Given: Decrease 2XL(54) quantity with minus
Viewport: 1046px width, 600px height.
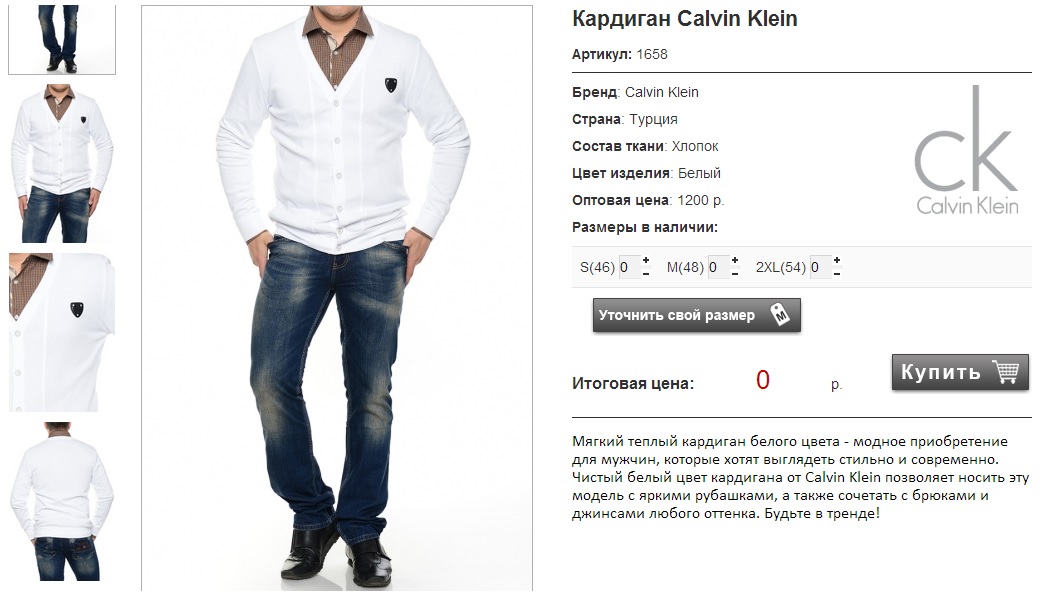Looking at the screenshot, I should [837, 274].
